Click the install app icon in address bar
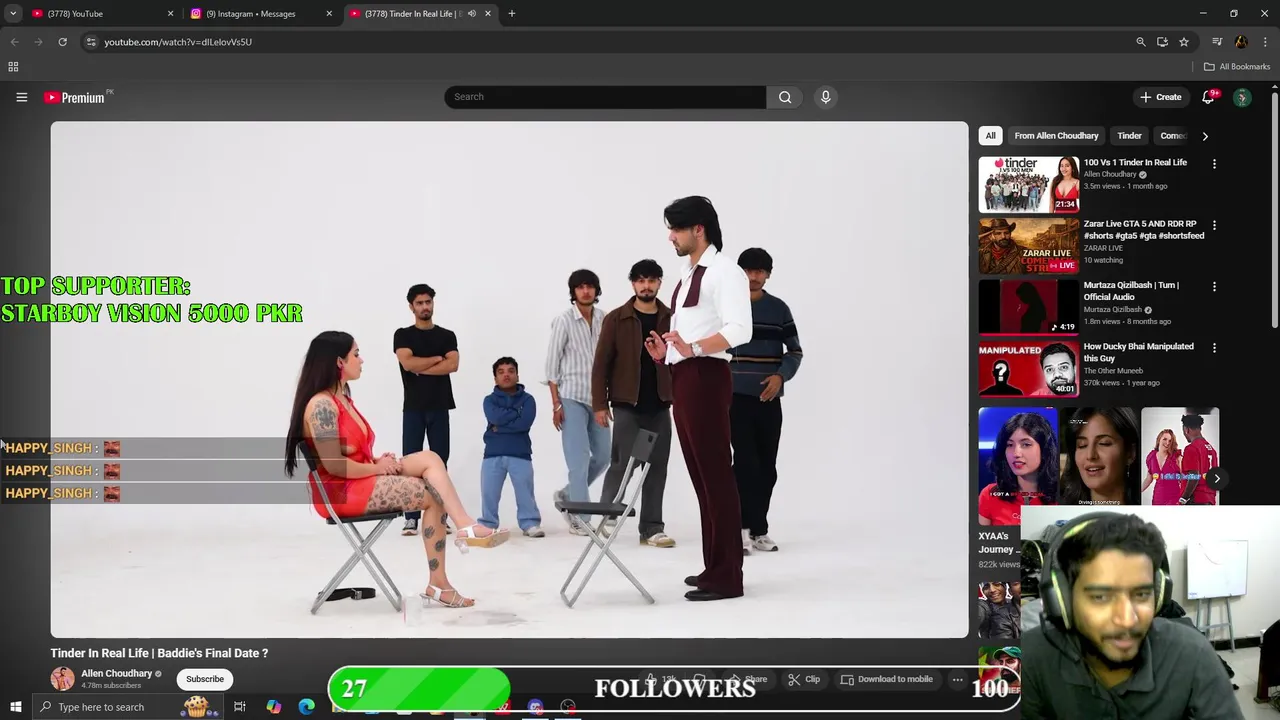The width and height of the screenshot is (1280, 720). coord(1162,42)
